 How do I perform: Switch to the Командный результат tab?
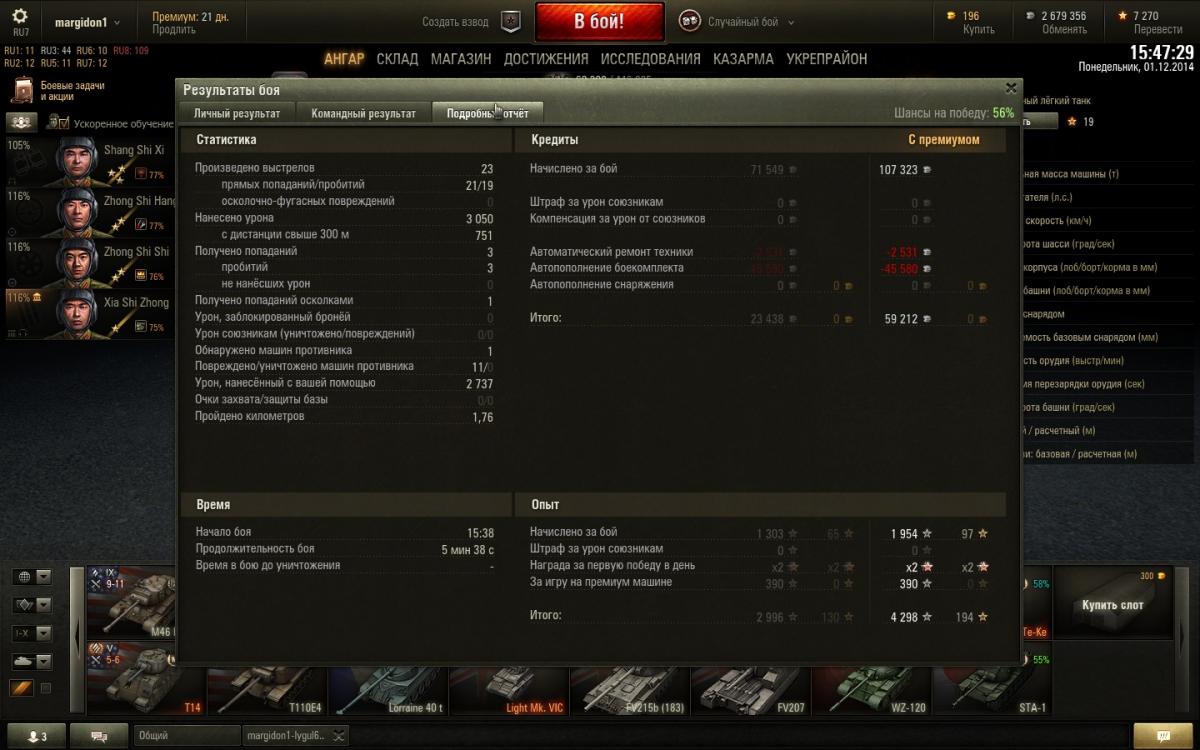pyautogui.click(x=363, y=113)
